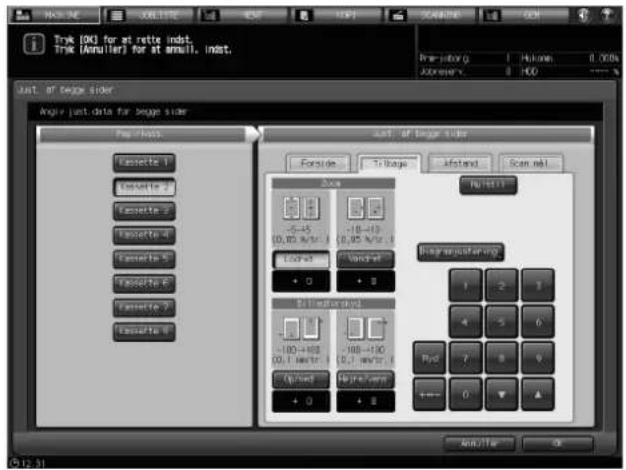
Task: Click the keypad down arrow
Action: point(502,395)
